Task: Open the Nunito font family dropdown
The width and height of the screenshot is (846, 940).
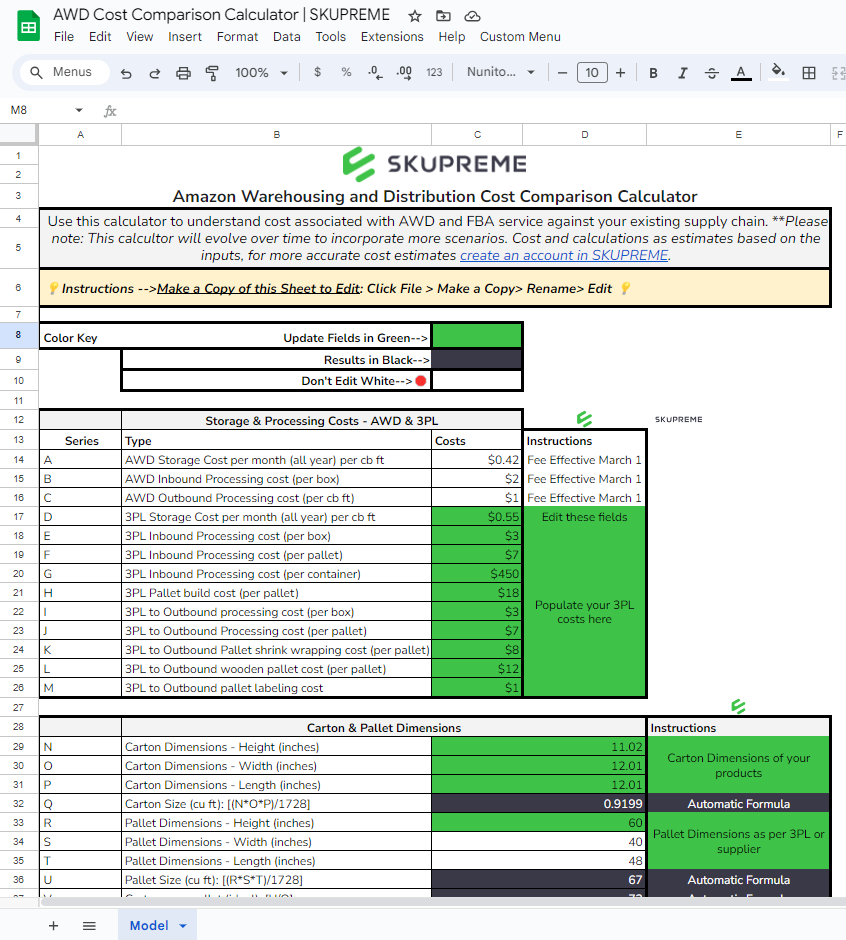Action: pos(501,72)
